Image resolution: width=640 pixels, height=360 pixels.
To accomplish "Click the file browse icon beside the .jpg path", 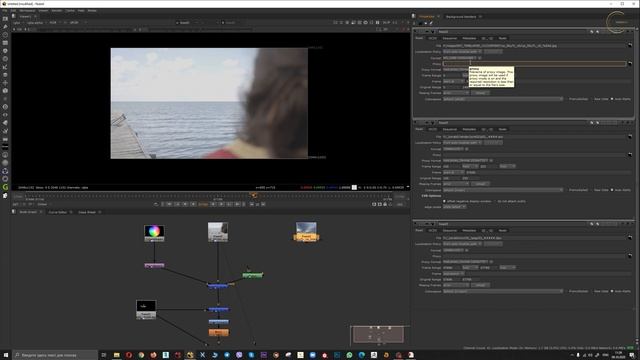I will pos(630,45).
